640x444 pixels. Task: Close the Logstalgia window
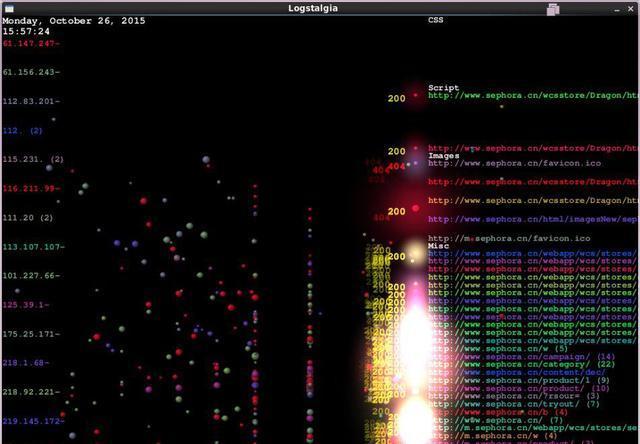(x=630, y=9)
